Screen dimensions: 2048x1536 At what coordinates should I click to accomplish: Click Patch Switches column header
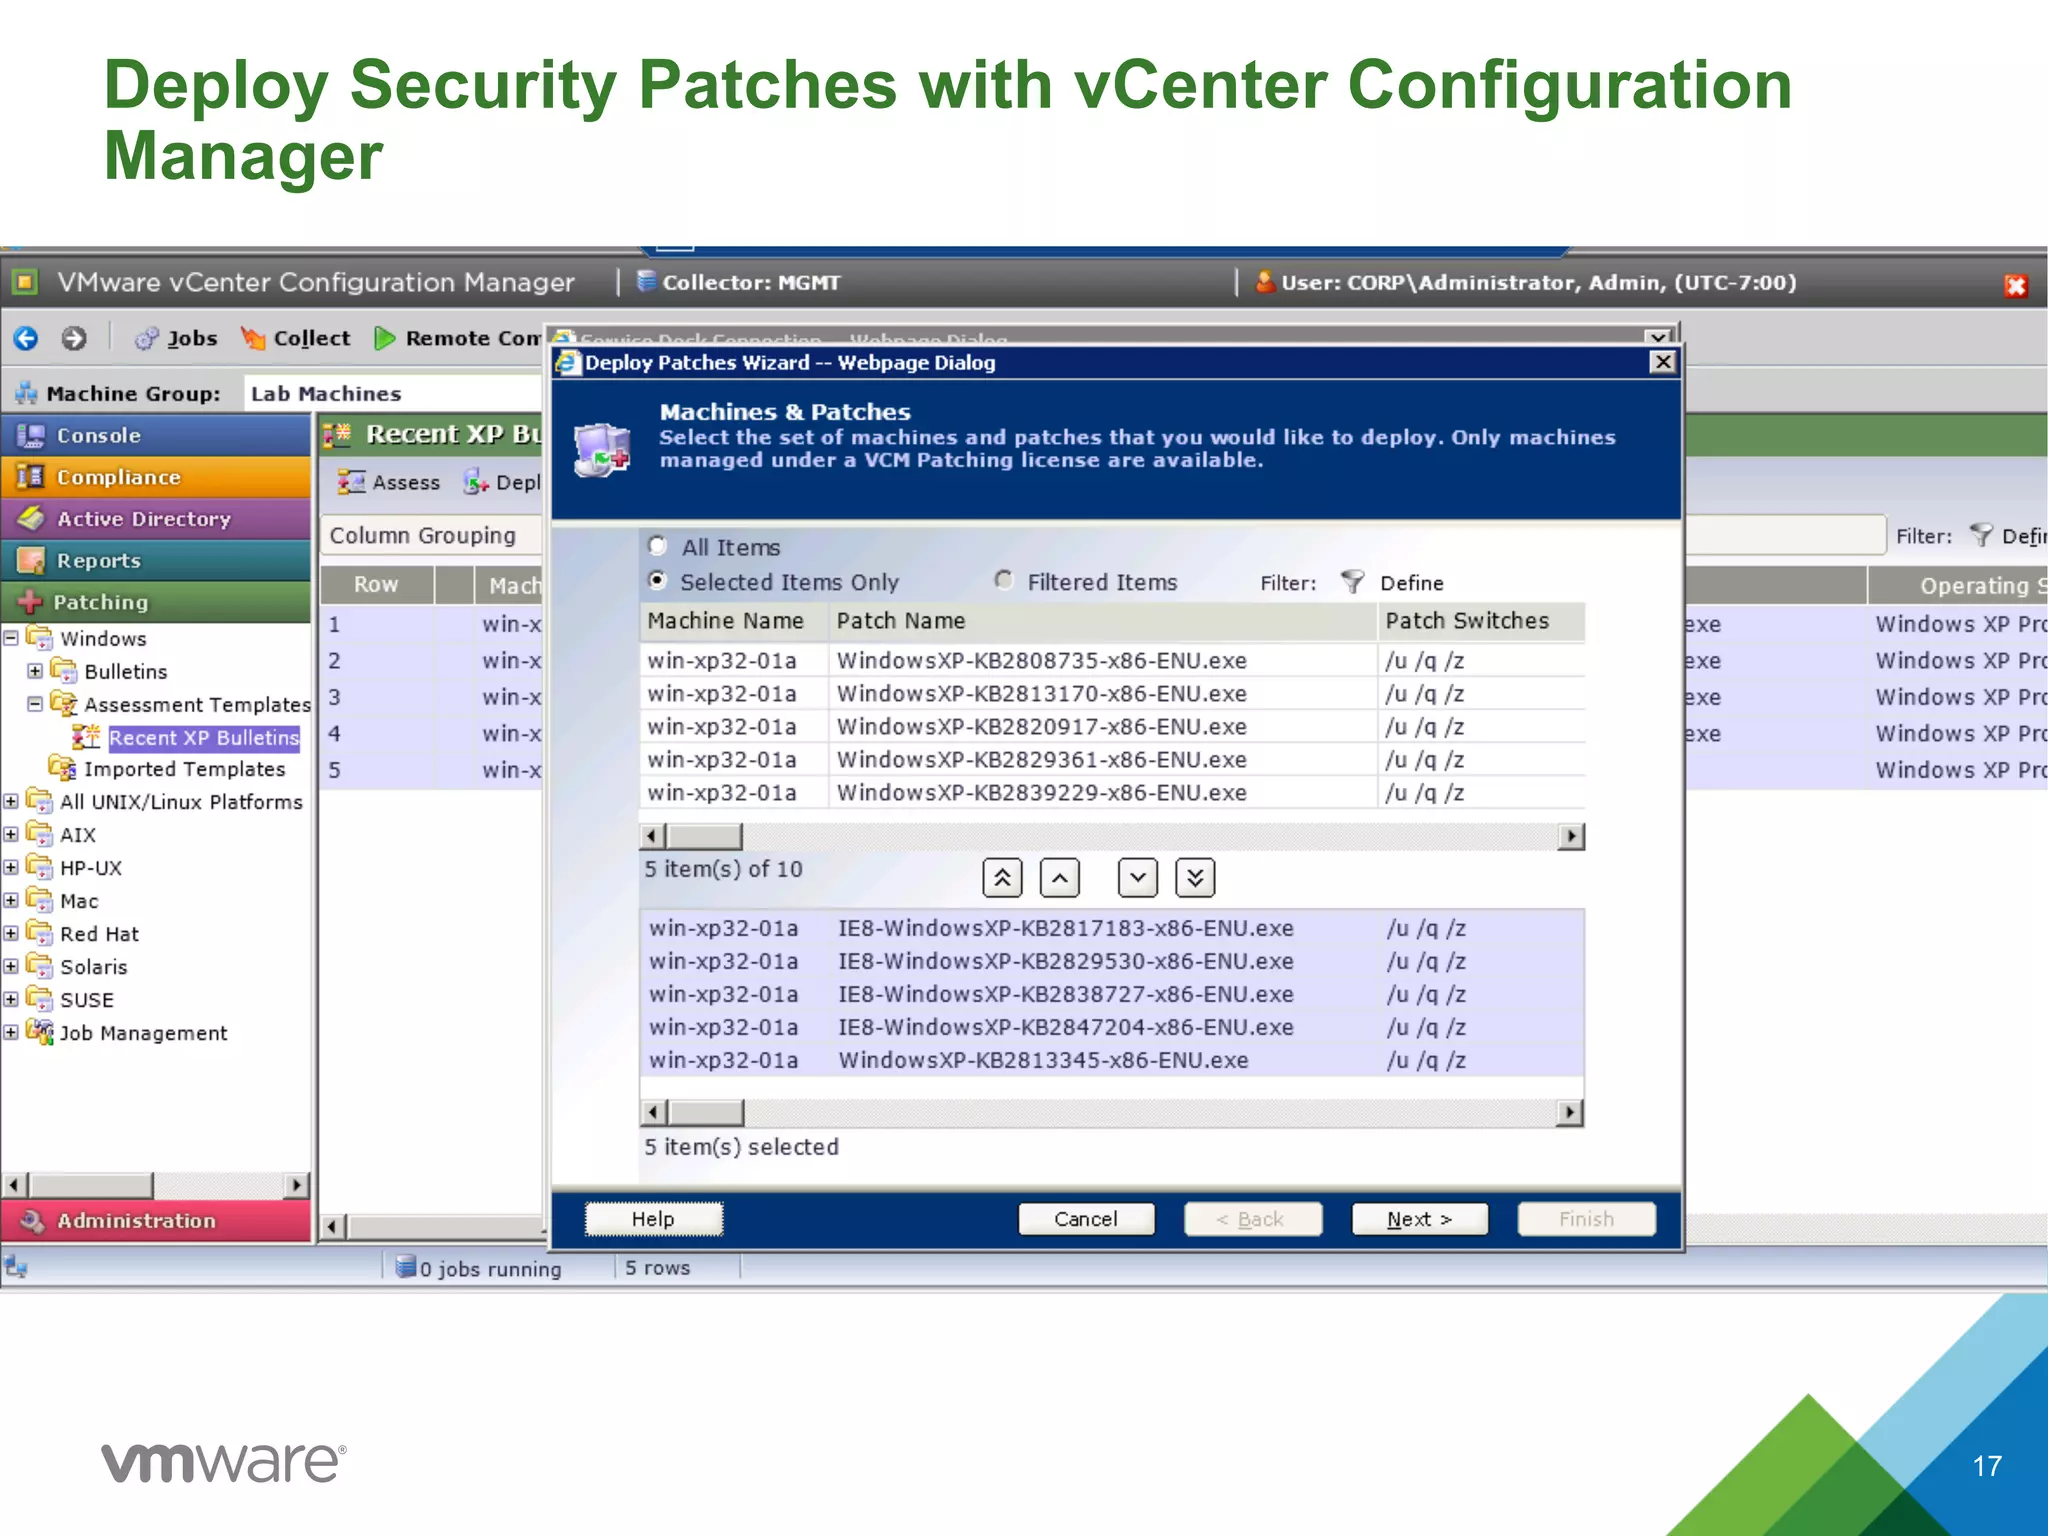click(1481, 621)
